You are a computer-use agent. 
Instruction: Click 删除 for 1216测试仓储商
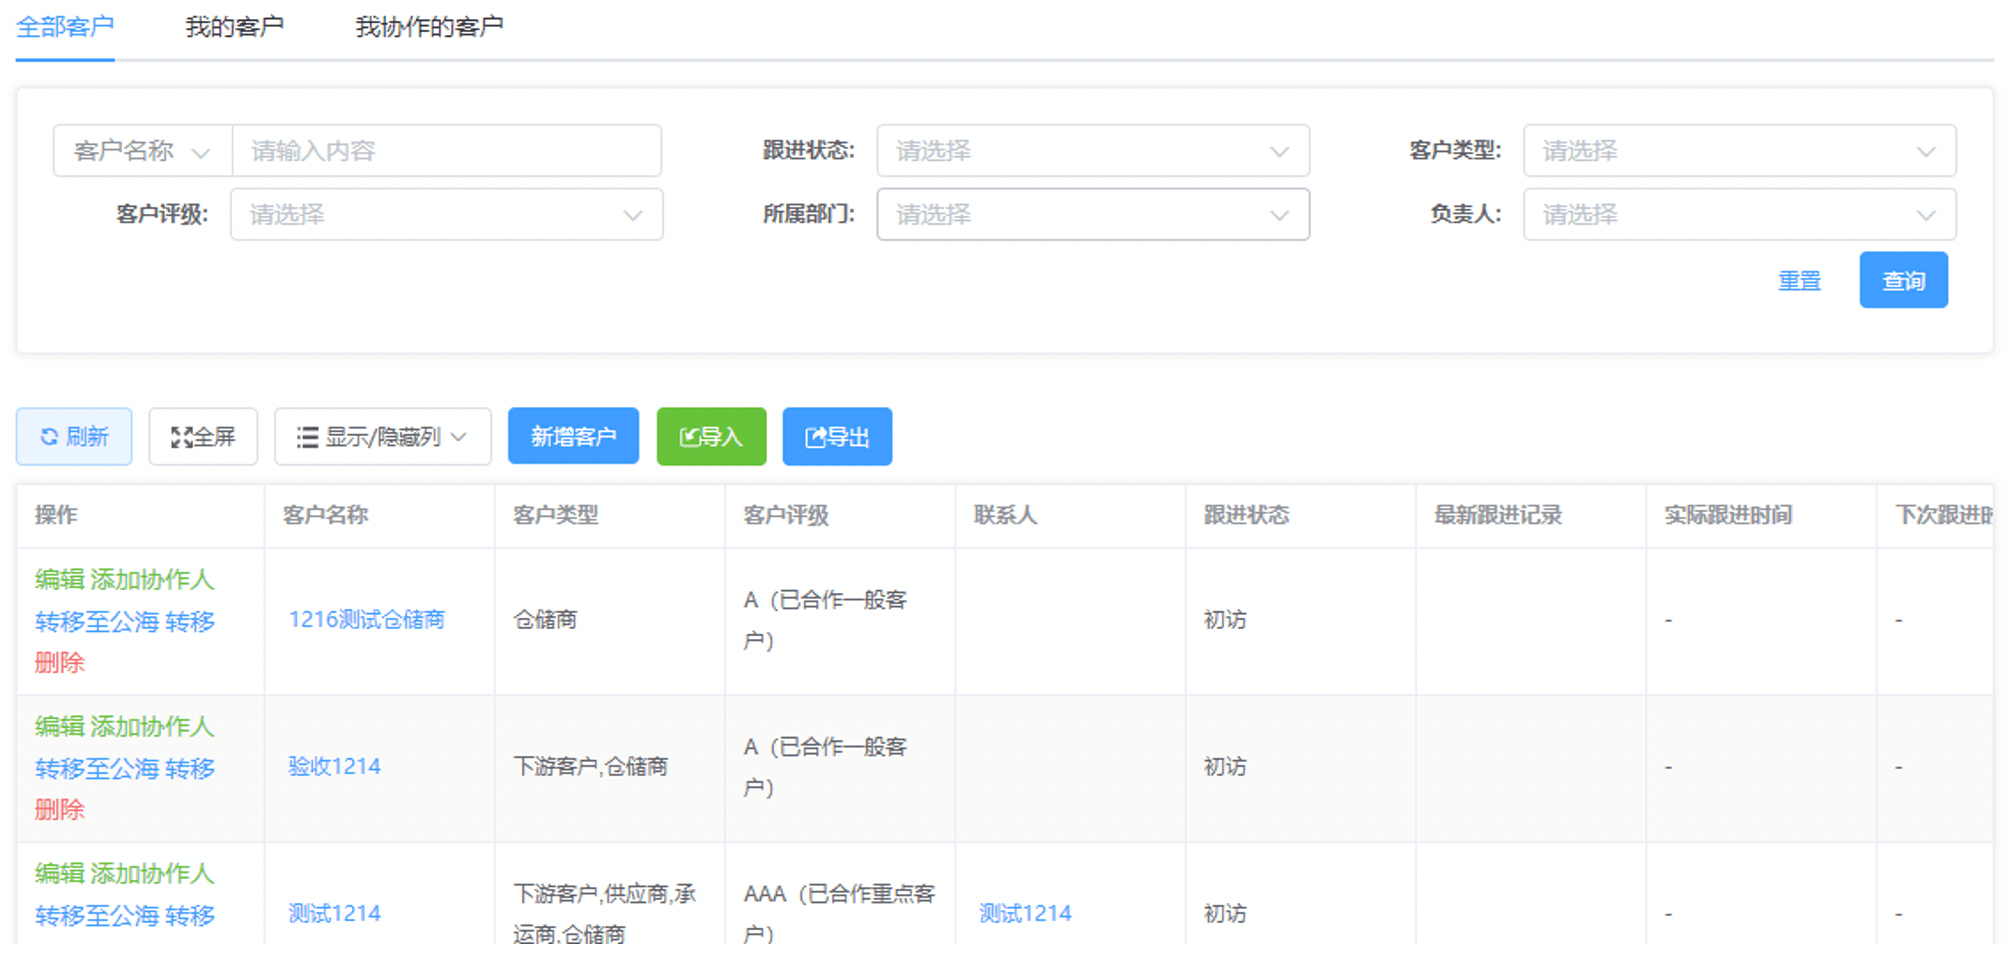tap(60, 663)
